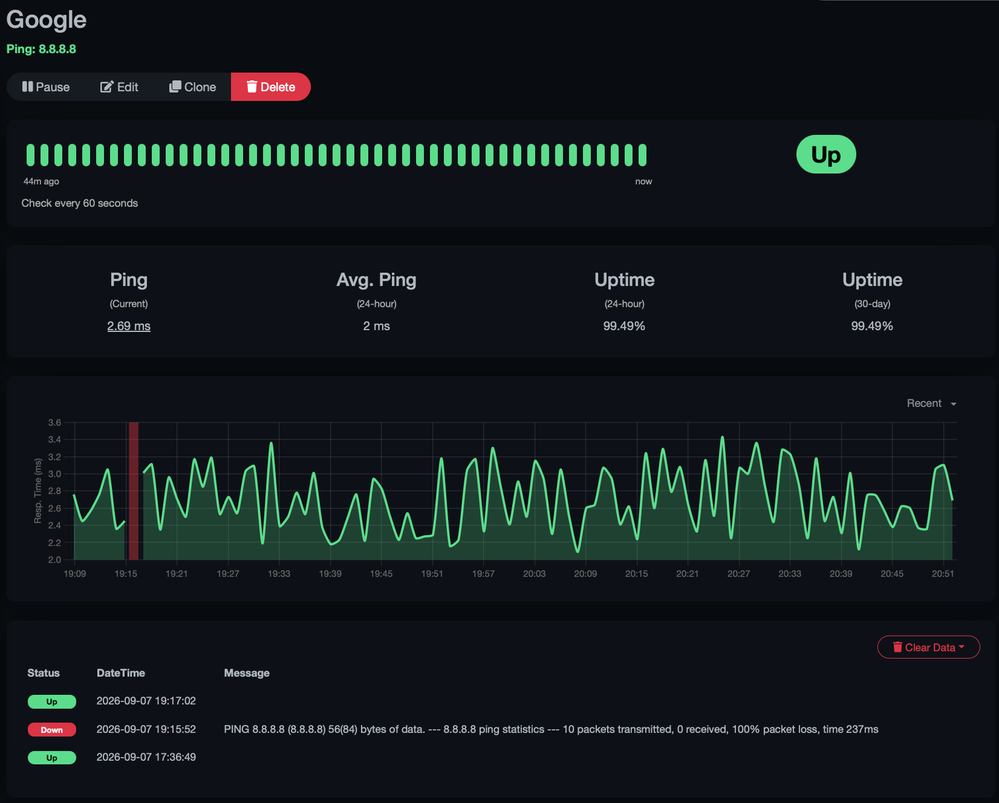This screenshot has height=803, width=999.
Task: Click the red downtime marker in chart
Action: coord(133,491)
